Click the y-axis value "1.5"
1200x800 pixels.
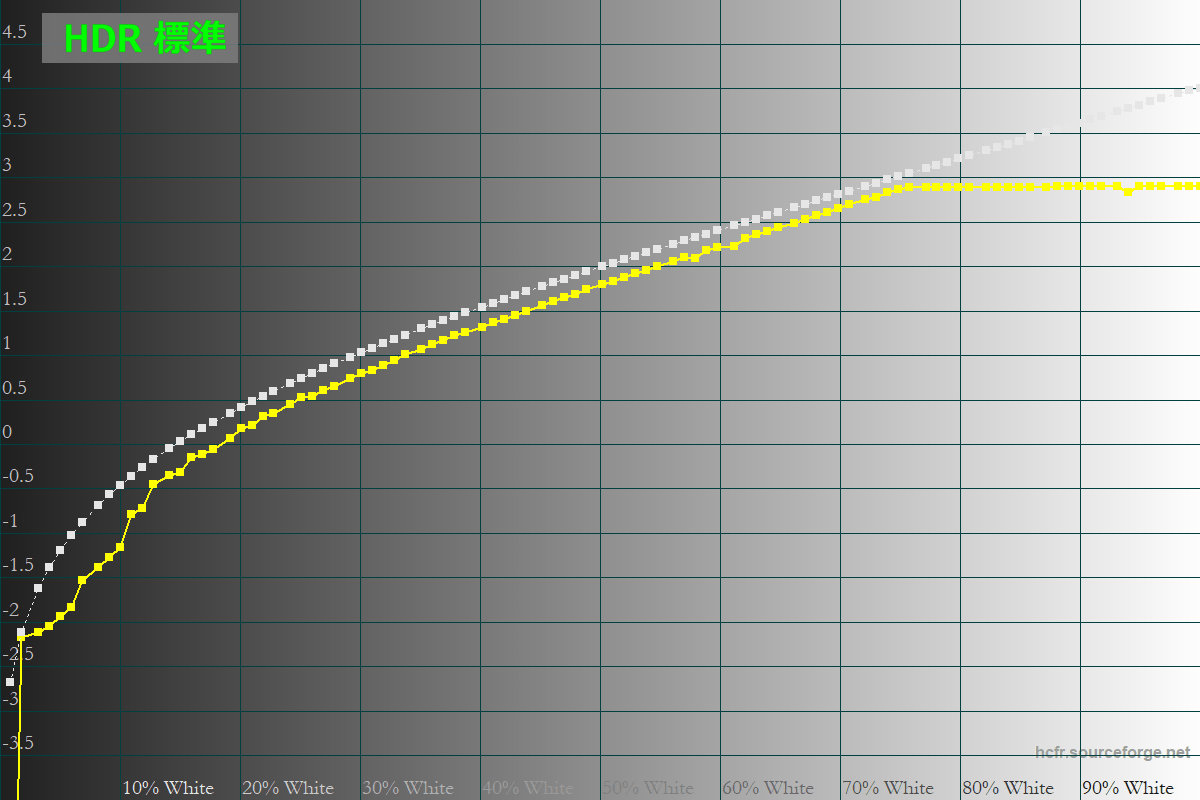(x=14, y=299)
